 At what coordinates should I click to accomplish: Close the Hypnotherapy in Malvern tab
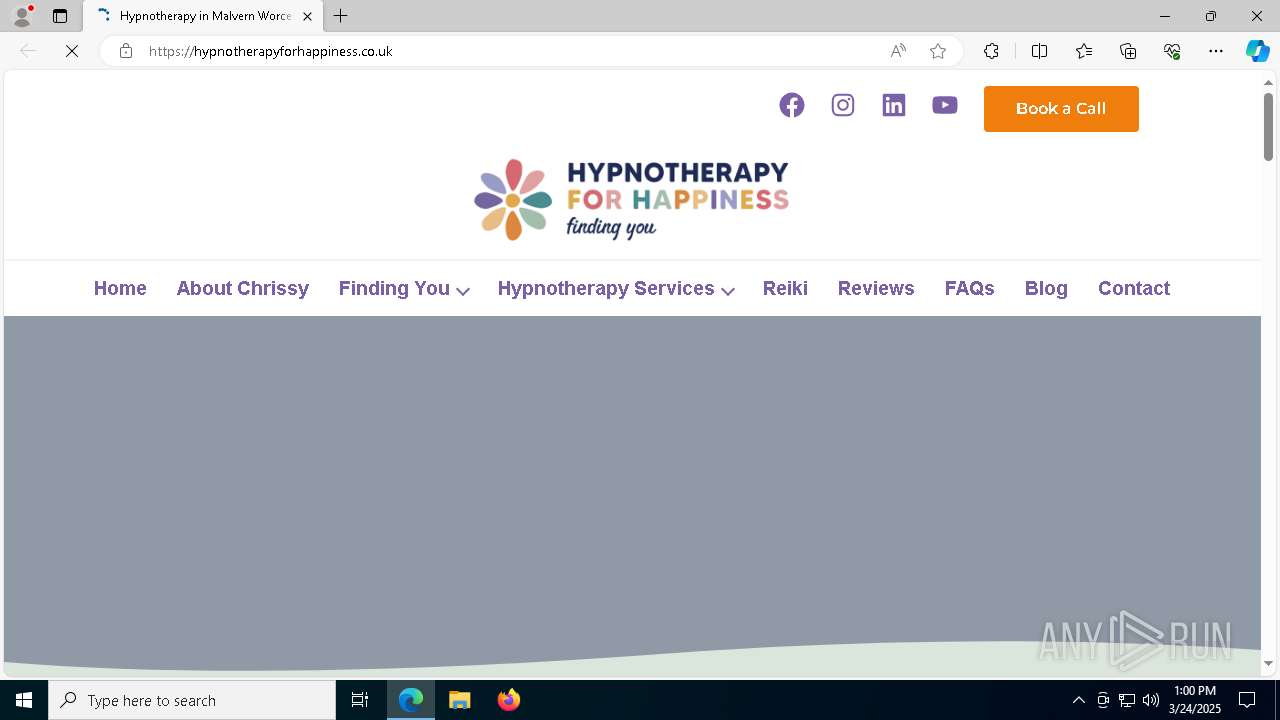[x=307, y=16]
